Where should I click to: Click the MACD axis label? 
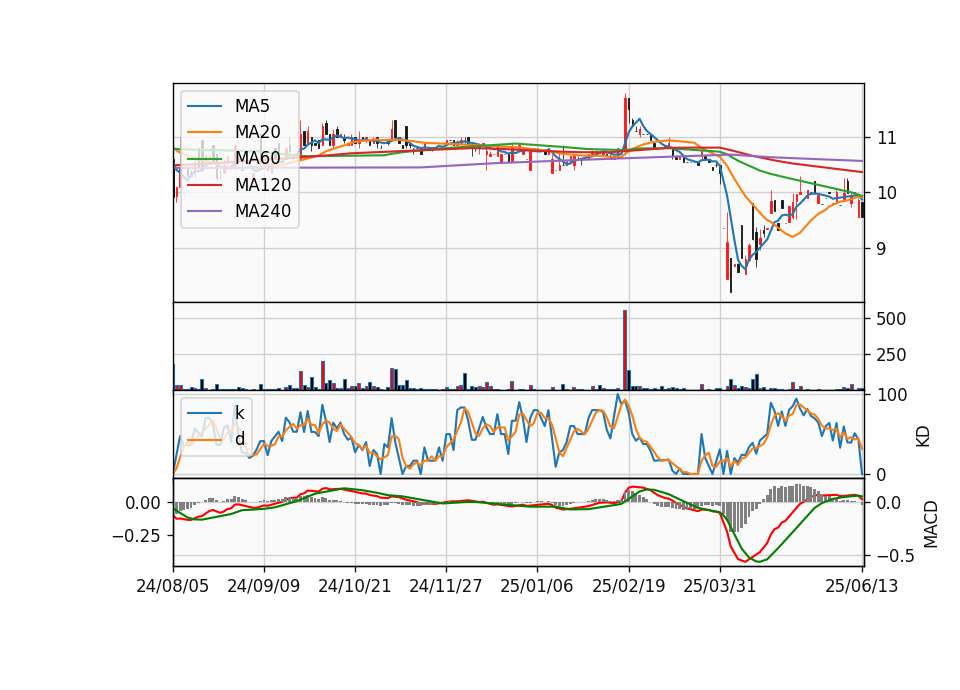tap(931, 524)
